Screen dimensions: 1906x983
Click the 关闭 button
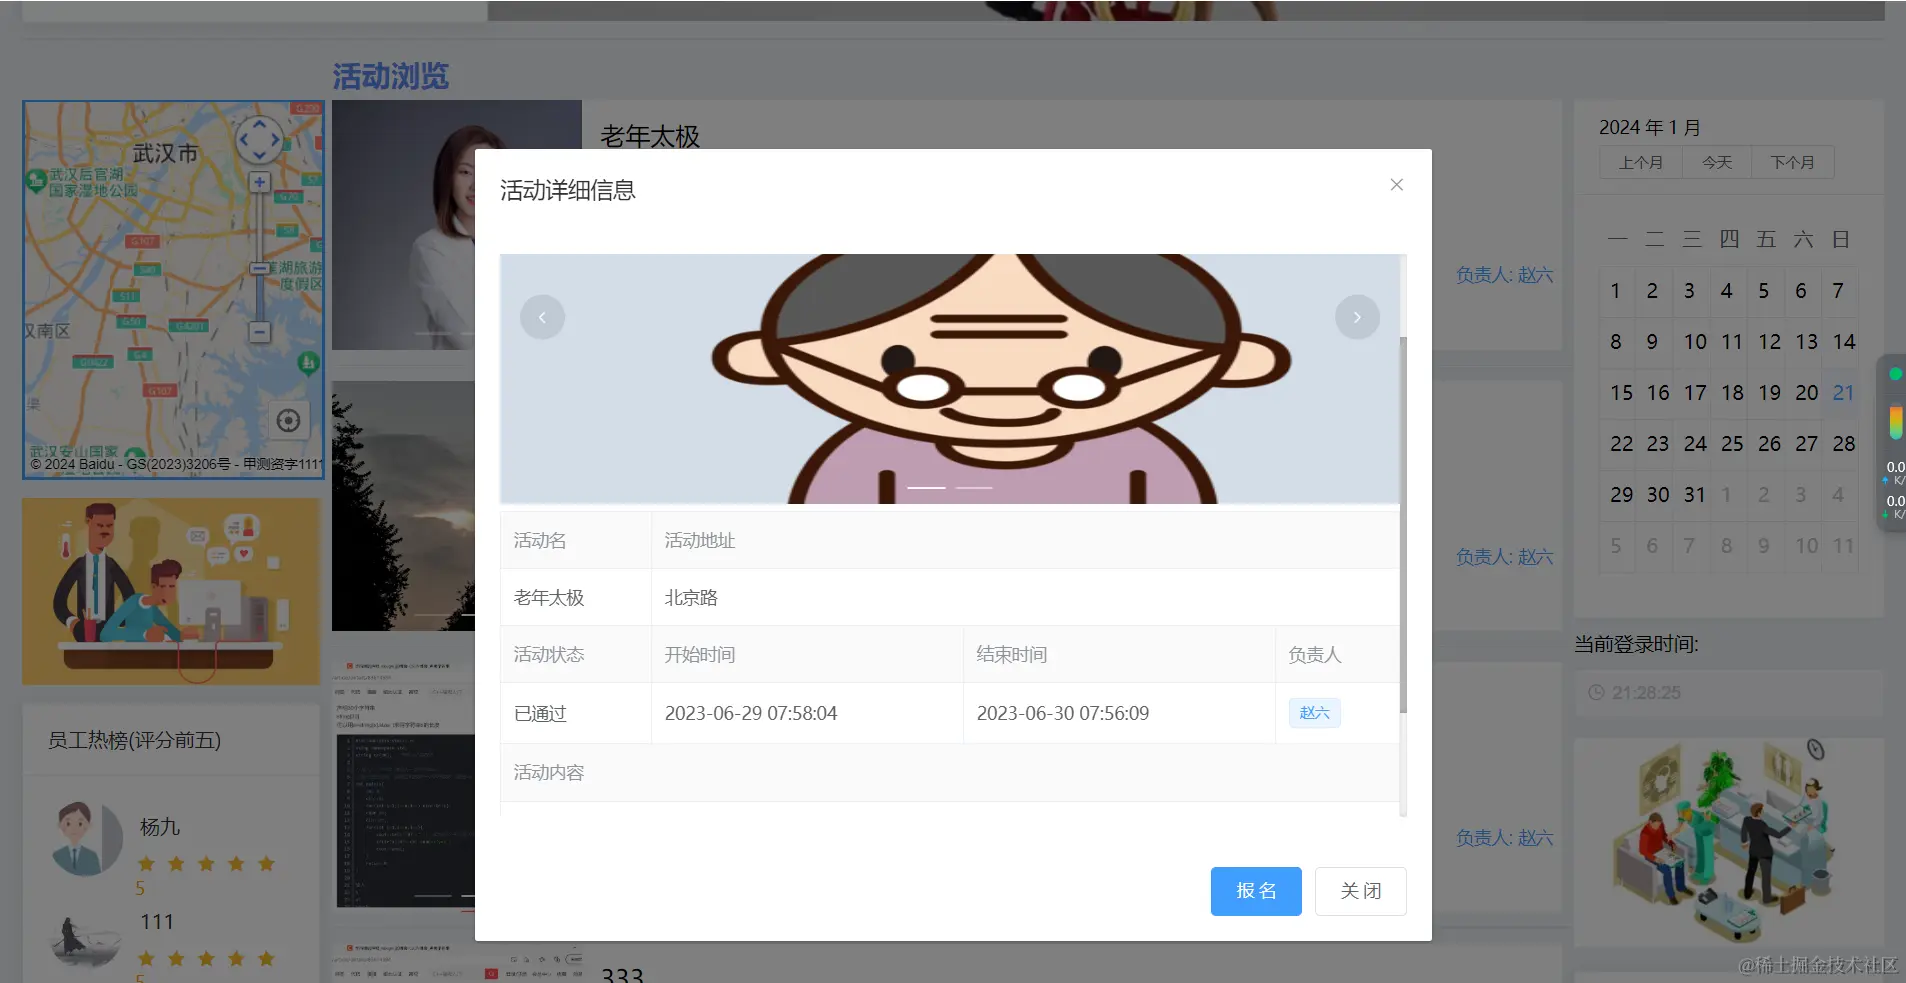click(x=1360, y=891)
